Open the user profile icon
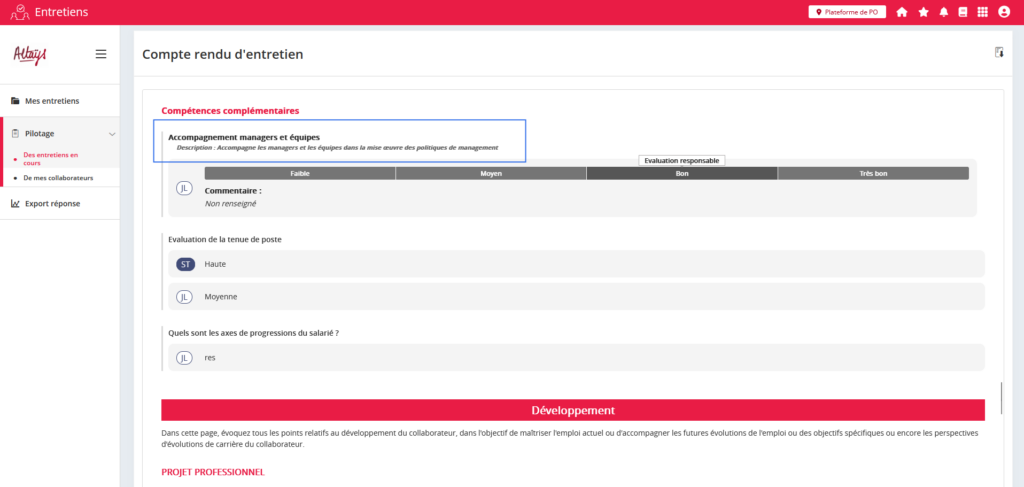 point(1004,12)
